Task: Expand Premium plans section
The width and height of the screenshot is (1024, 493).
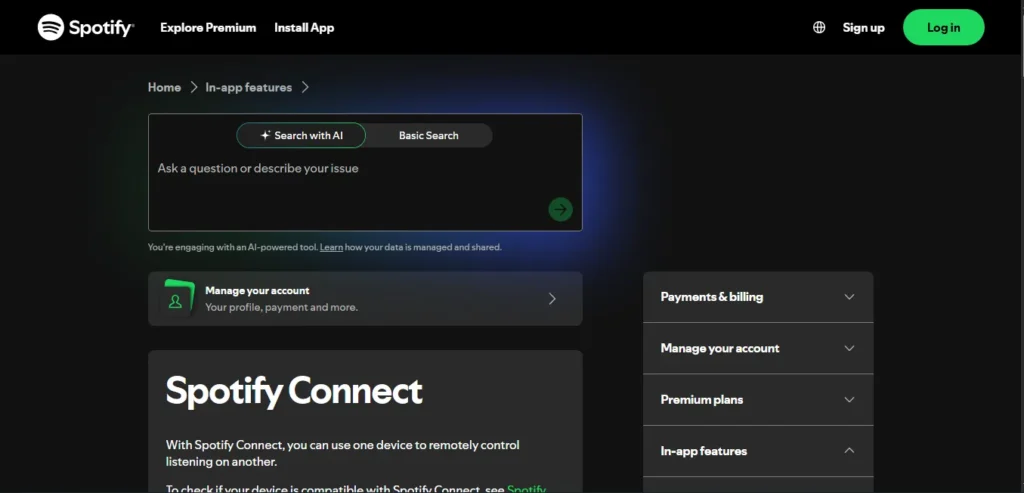Action: coord(758,400)
